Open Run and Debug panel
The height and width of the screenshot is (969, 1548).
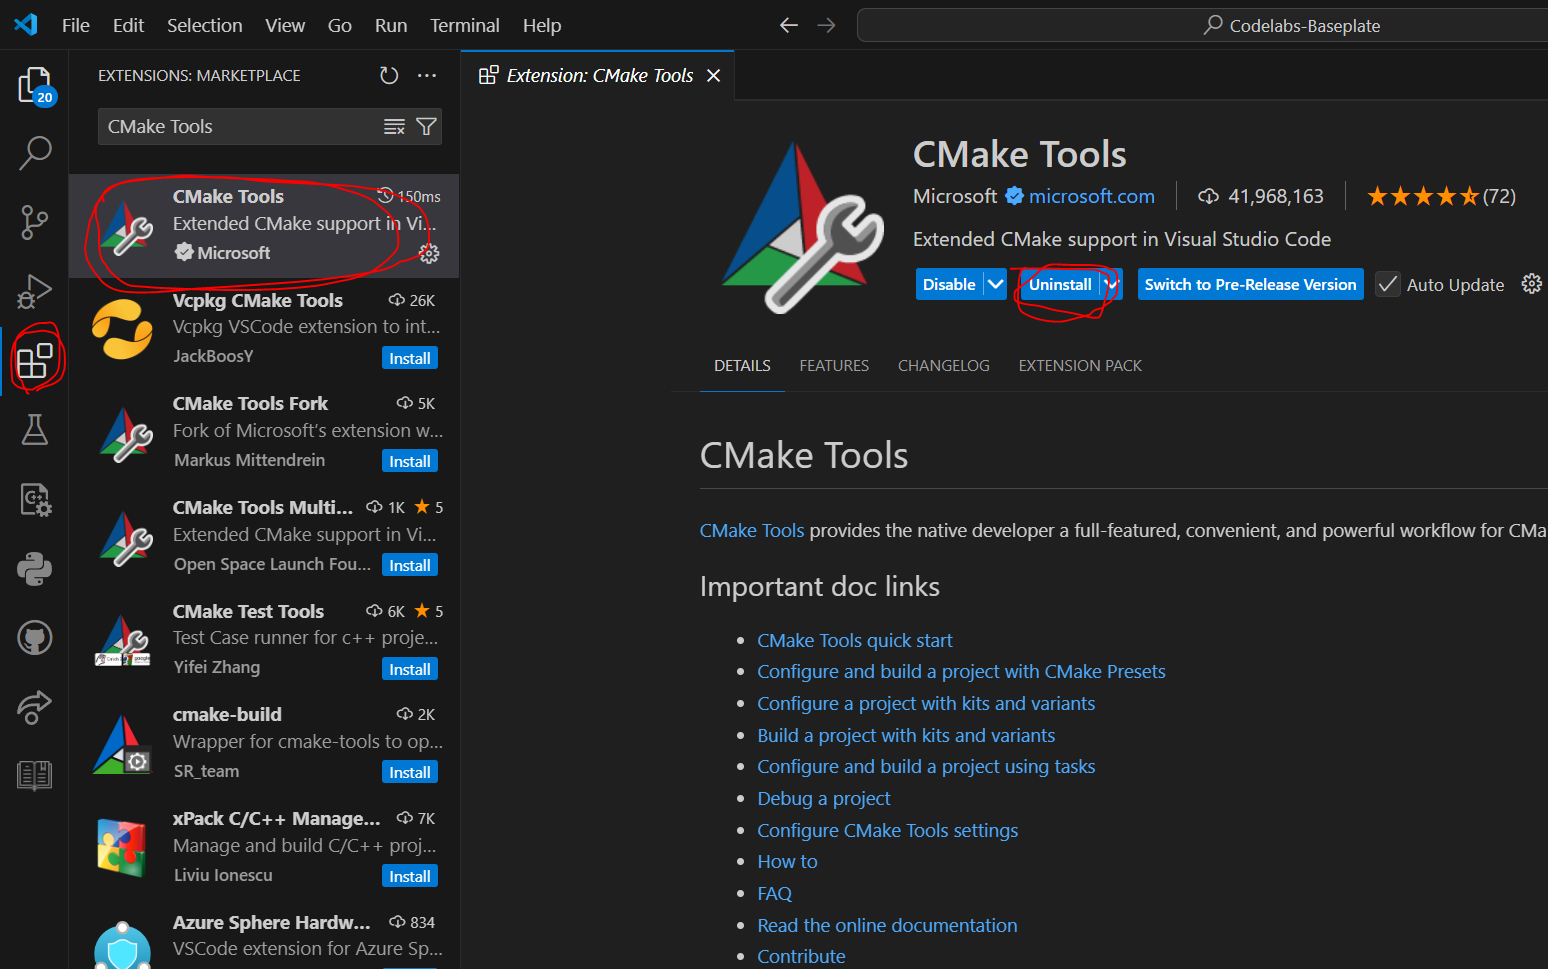pos(35,291)
